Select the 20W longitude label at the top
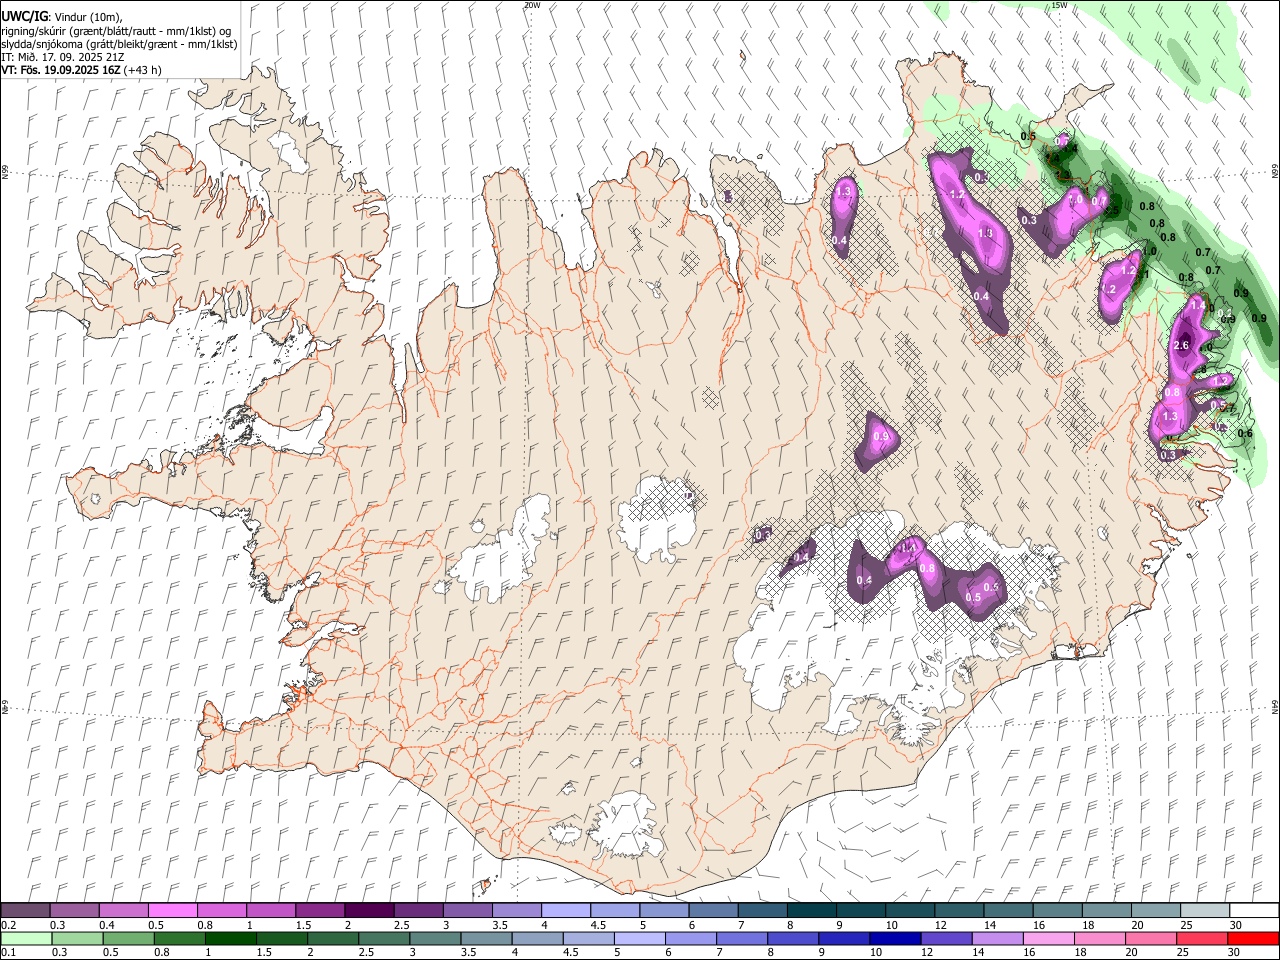1280x960 pixels. (532, 5)
